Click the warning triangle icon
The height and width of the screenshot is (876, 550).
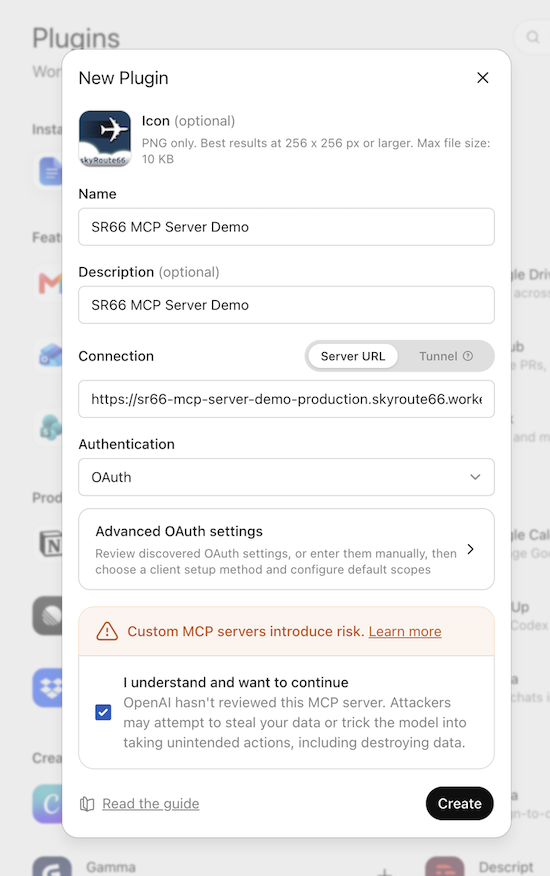pos(107,631)
